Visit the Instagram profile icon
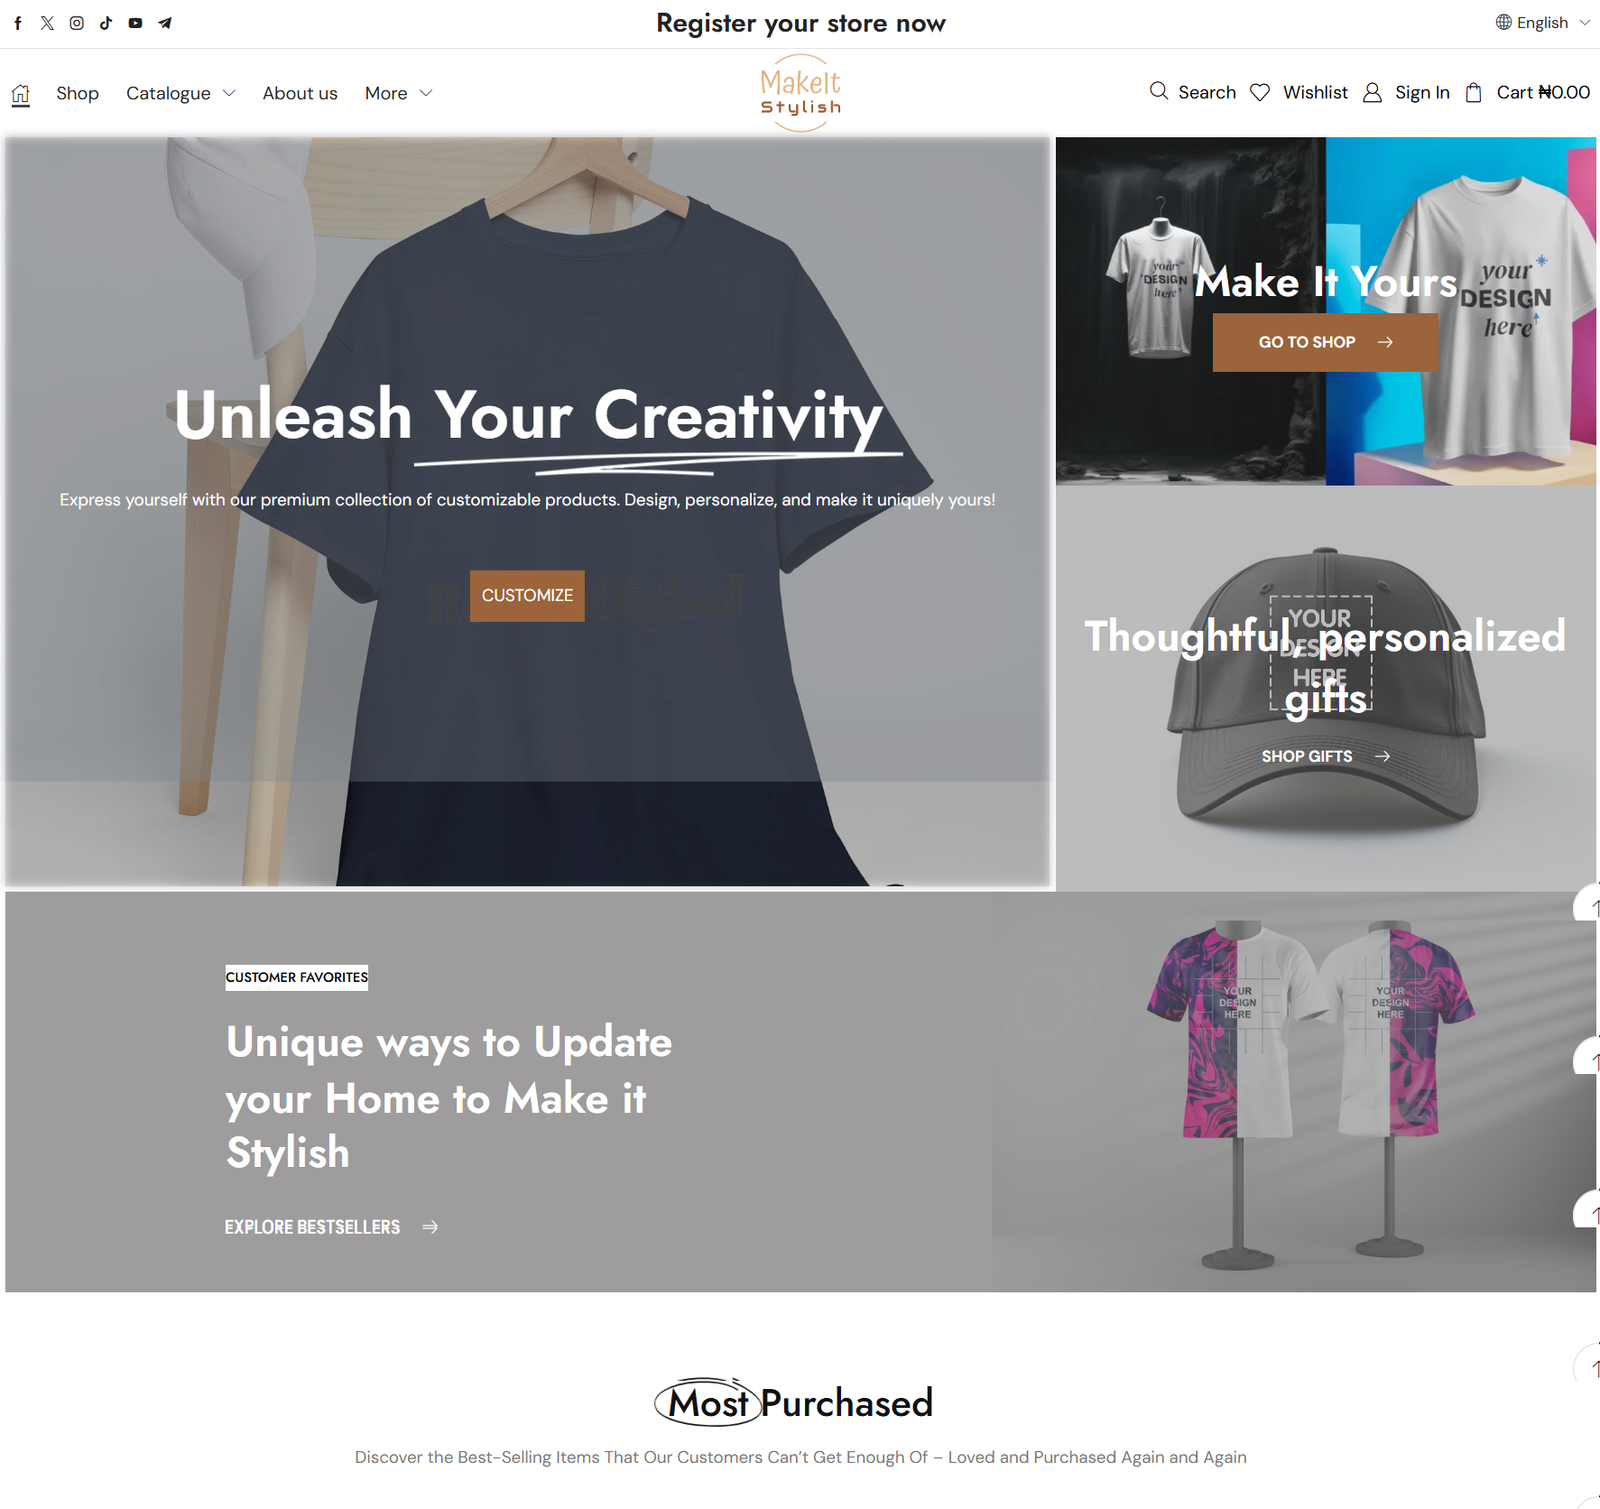The height and width of the screenshot is (1509, 1600). pos(76,23)
